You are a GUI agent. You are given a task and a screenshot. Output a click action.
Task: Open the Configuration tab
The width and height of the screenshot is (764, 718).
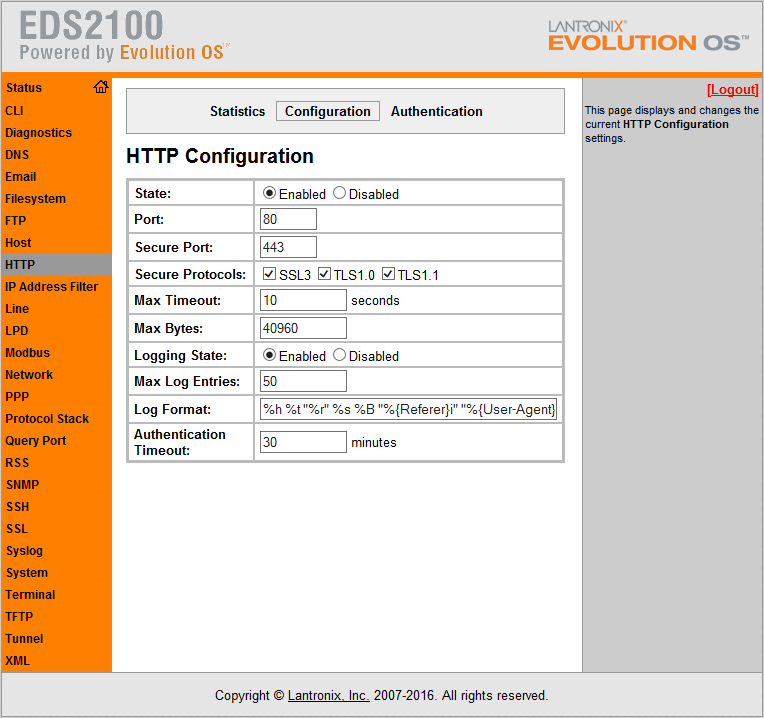coord(327,111)
